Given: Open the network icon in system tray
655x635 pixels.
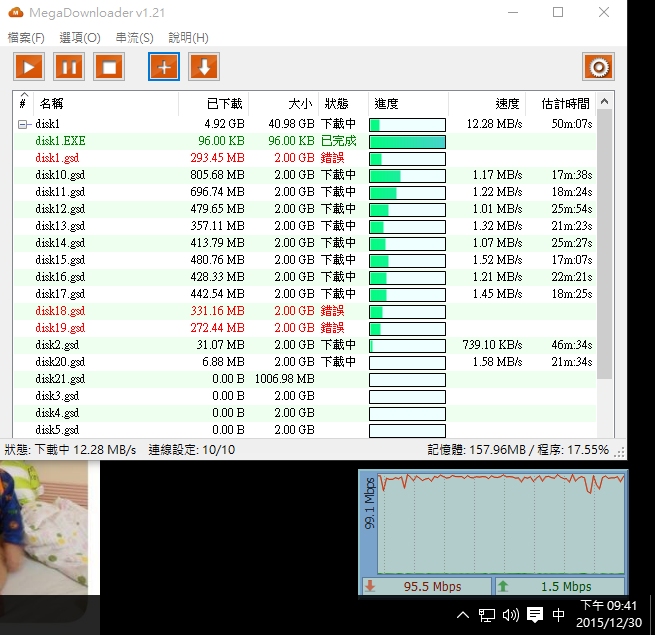Looking at the screenshot, I should pyautogui.click(x=487, y=615).
